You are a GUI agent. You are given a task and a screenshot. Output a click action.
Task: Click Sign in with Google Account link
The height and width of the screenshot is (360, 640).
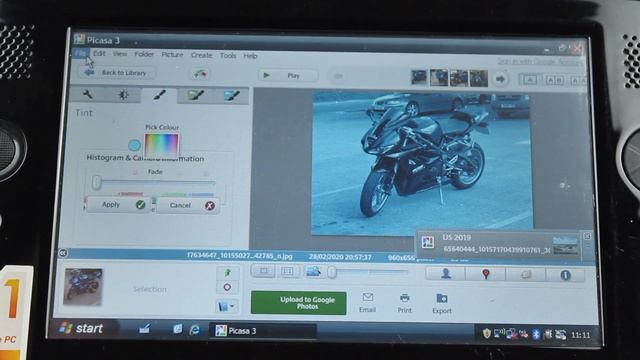[x=541, y=62]
